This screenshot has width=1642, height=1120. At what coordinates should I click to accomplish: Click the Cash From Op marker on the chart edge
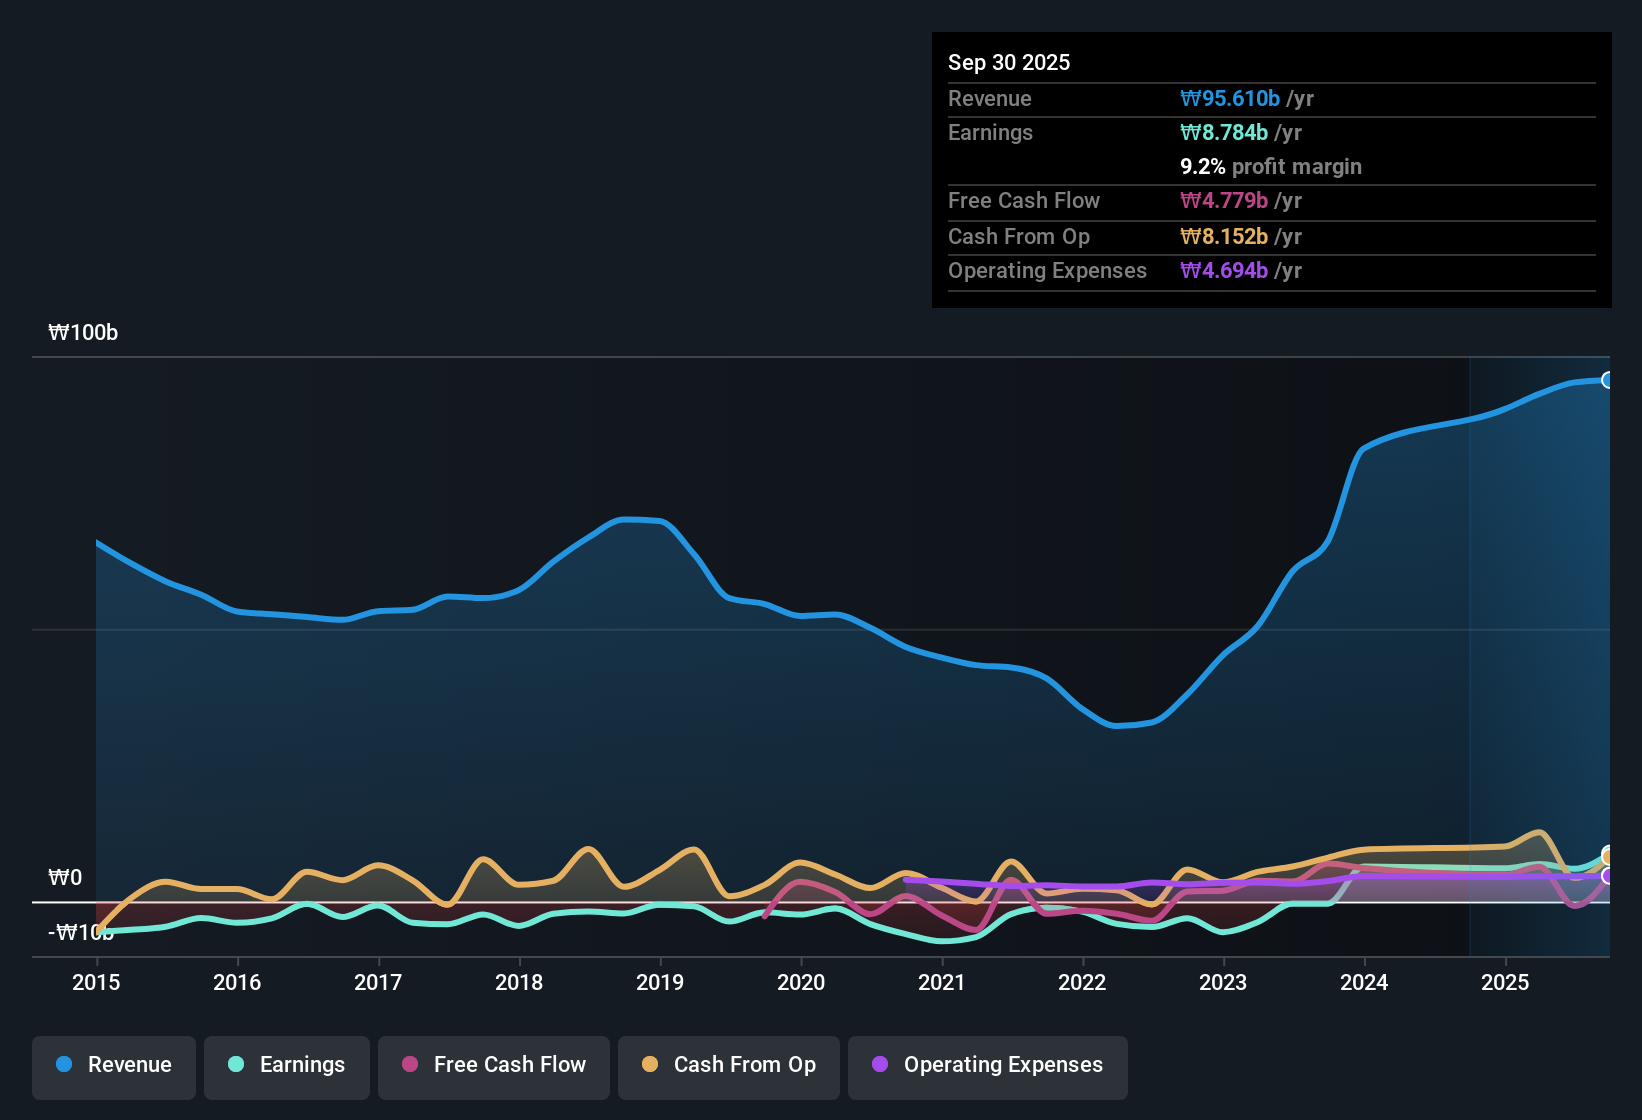tap(1608, 855)
